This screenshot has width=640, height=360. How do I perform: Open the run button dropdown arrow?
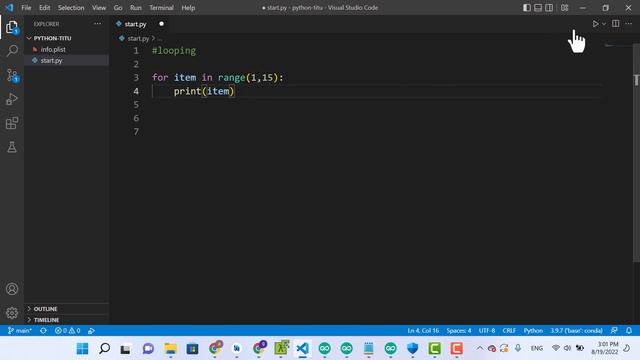pos(604,24)
